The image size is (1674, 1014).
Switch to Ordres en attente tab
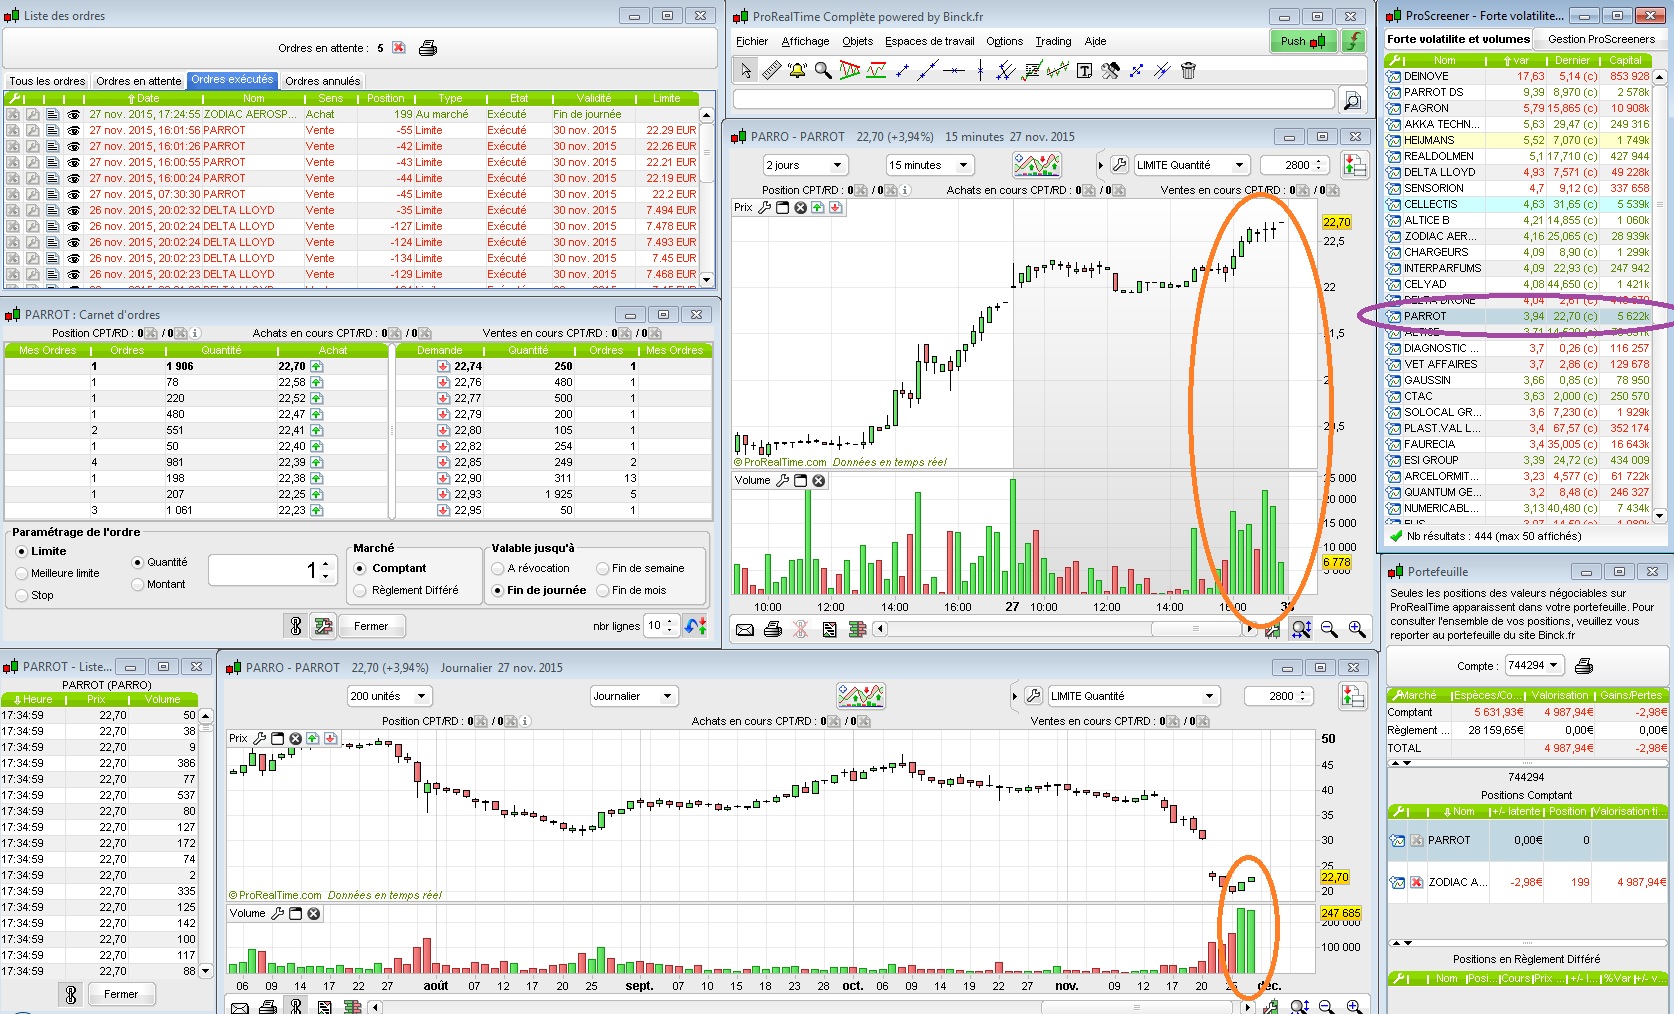point(139,81)
